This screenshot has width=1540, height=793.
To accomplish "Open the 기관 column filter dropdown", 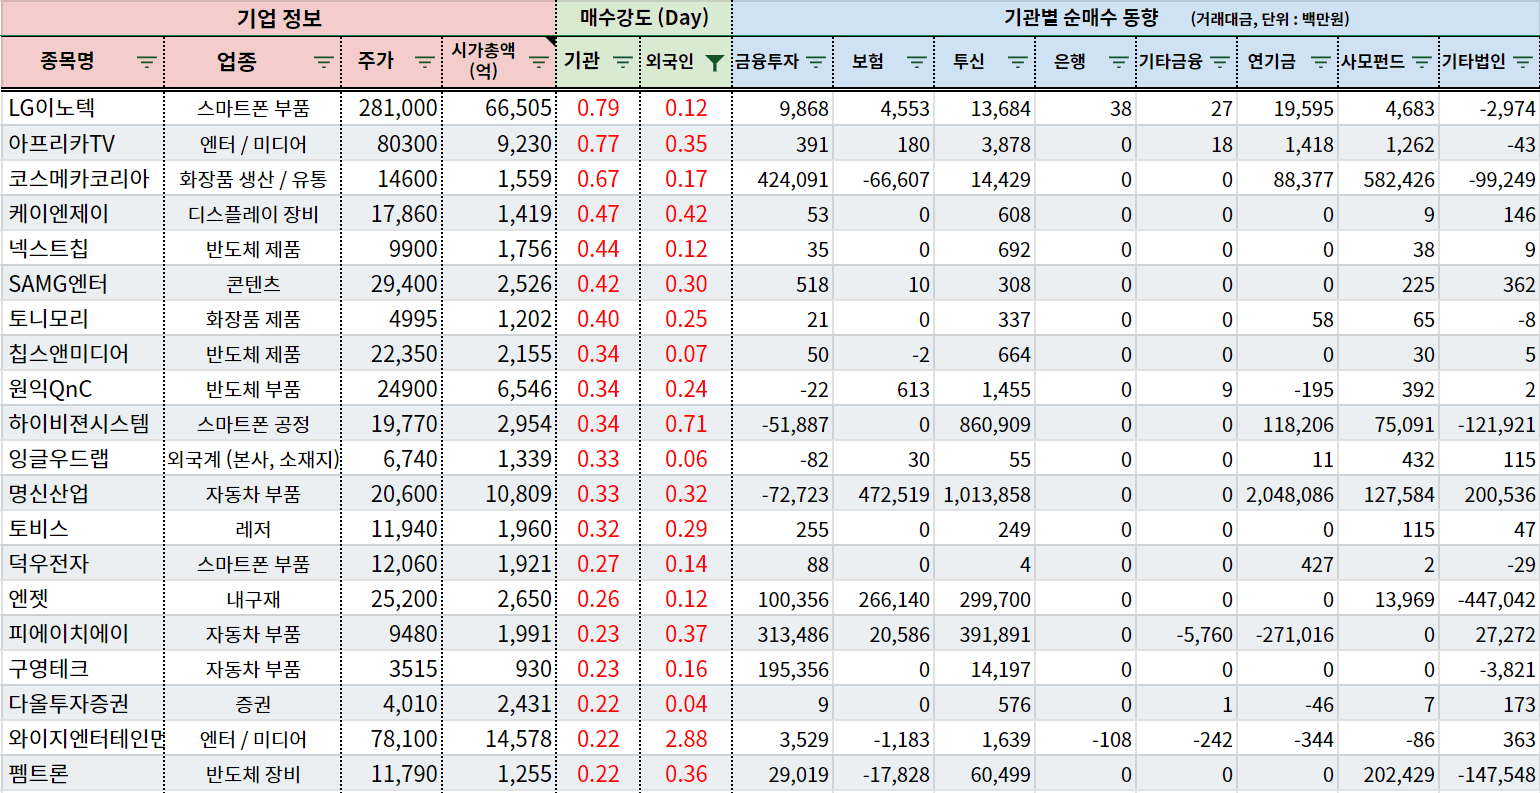I will pos(622,62).
